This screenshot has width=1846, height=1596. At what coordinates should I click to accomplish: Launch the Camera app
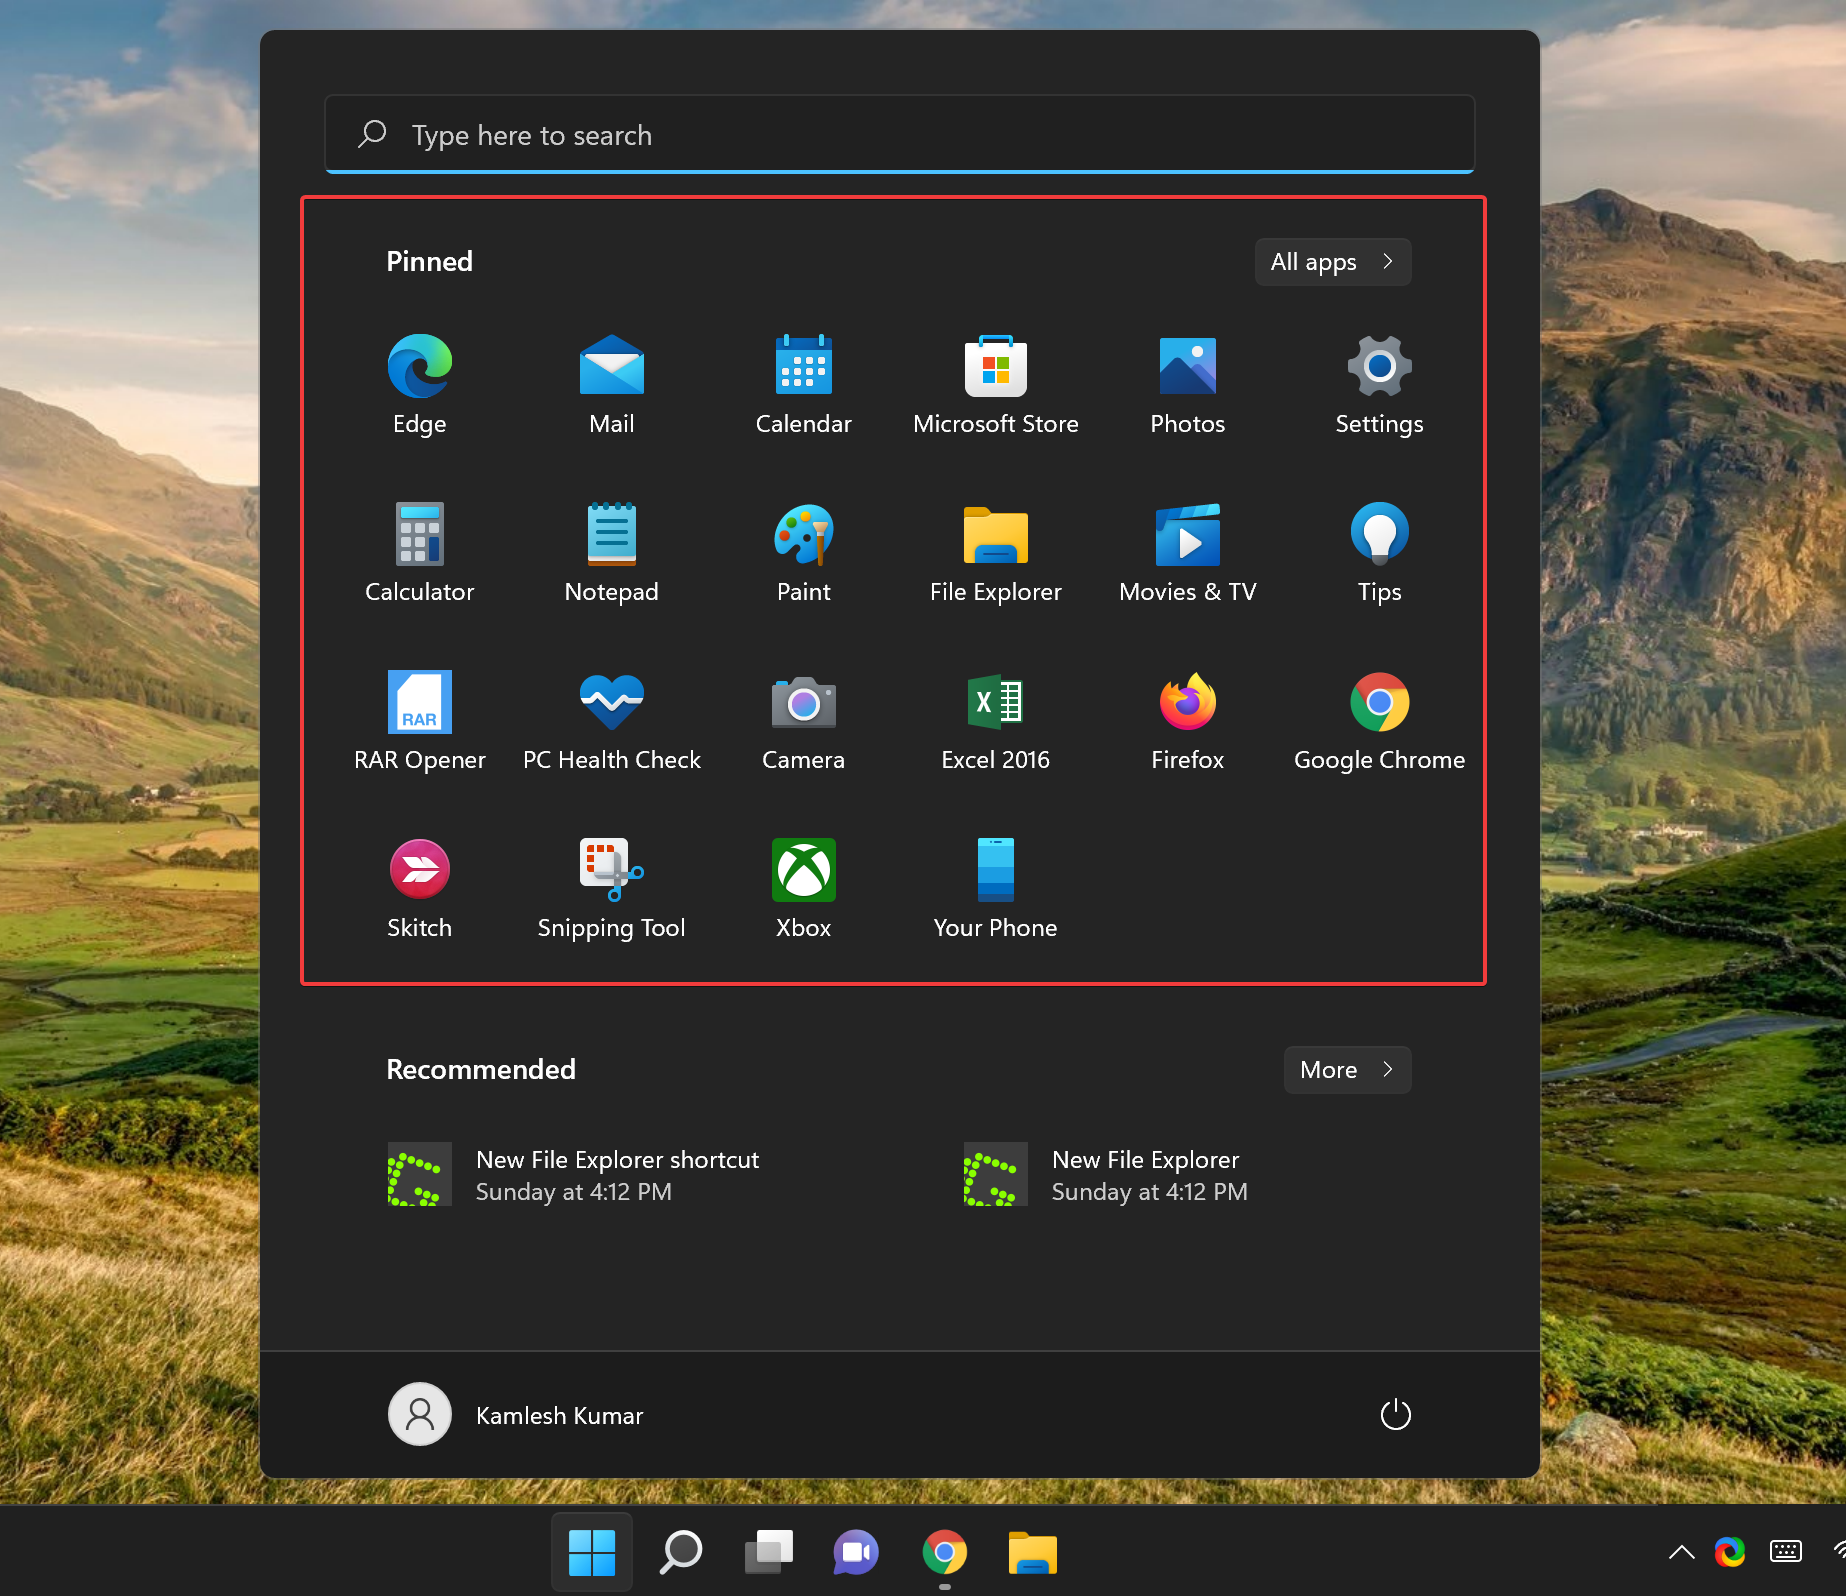pos(803,721)
